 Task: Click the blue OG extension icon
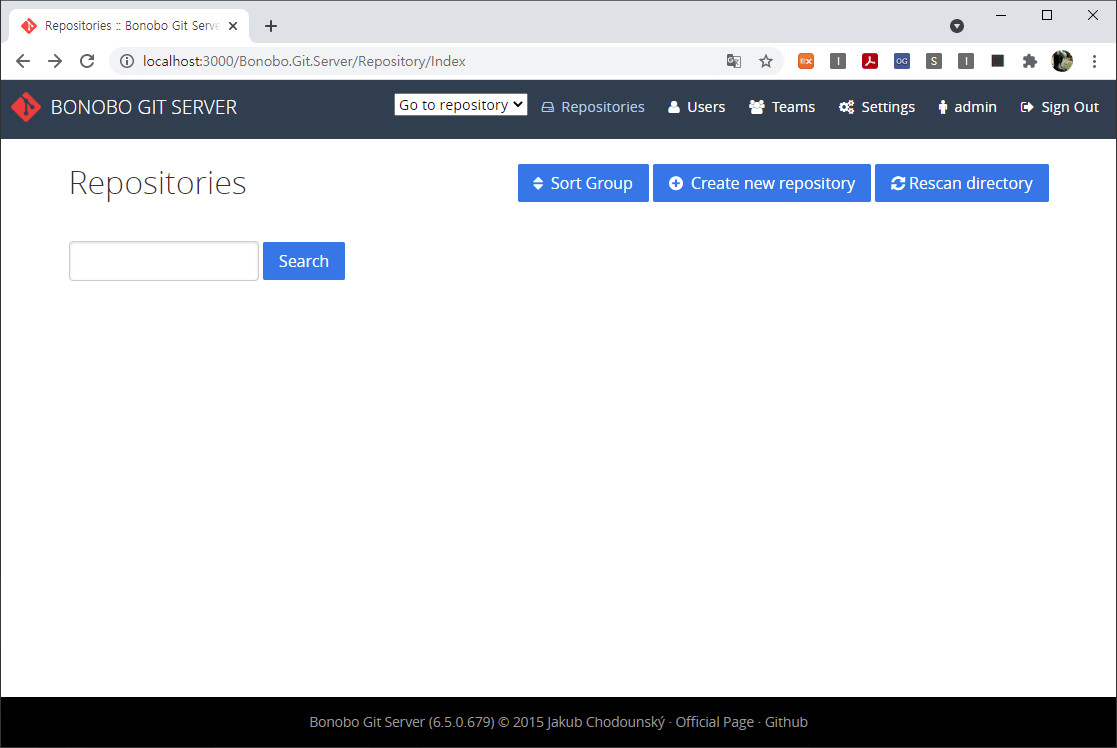pyautogui.click(x=902, y=61)
